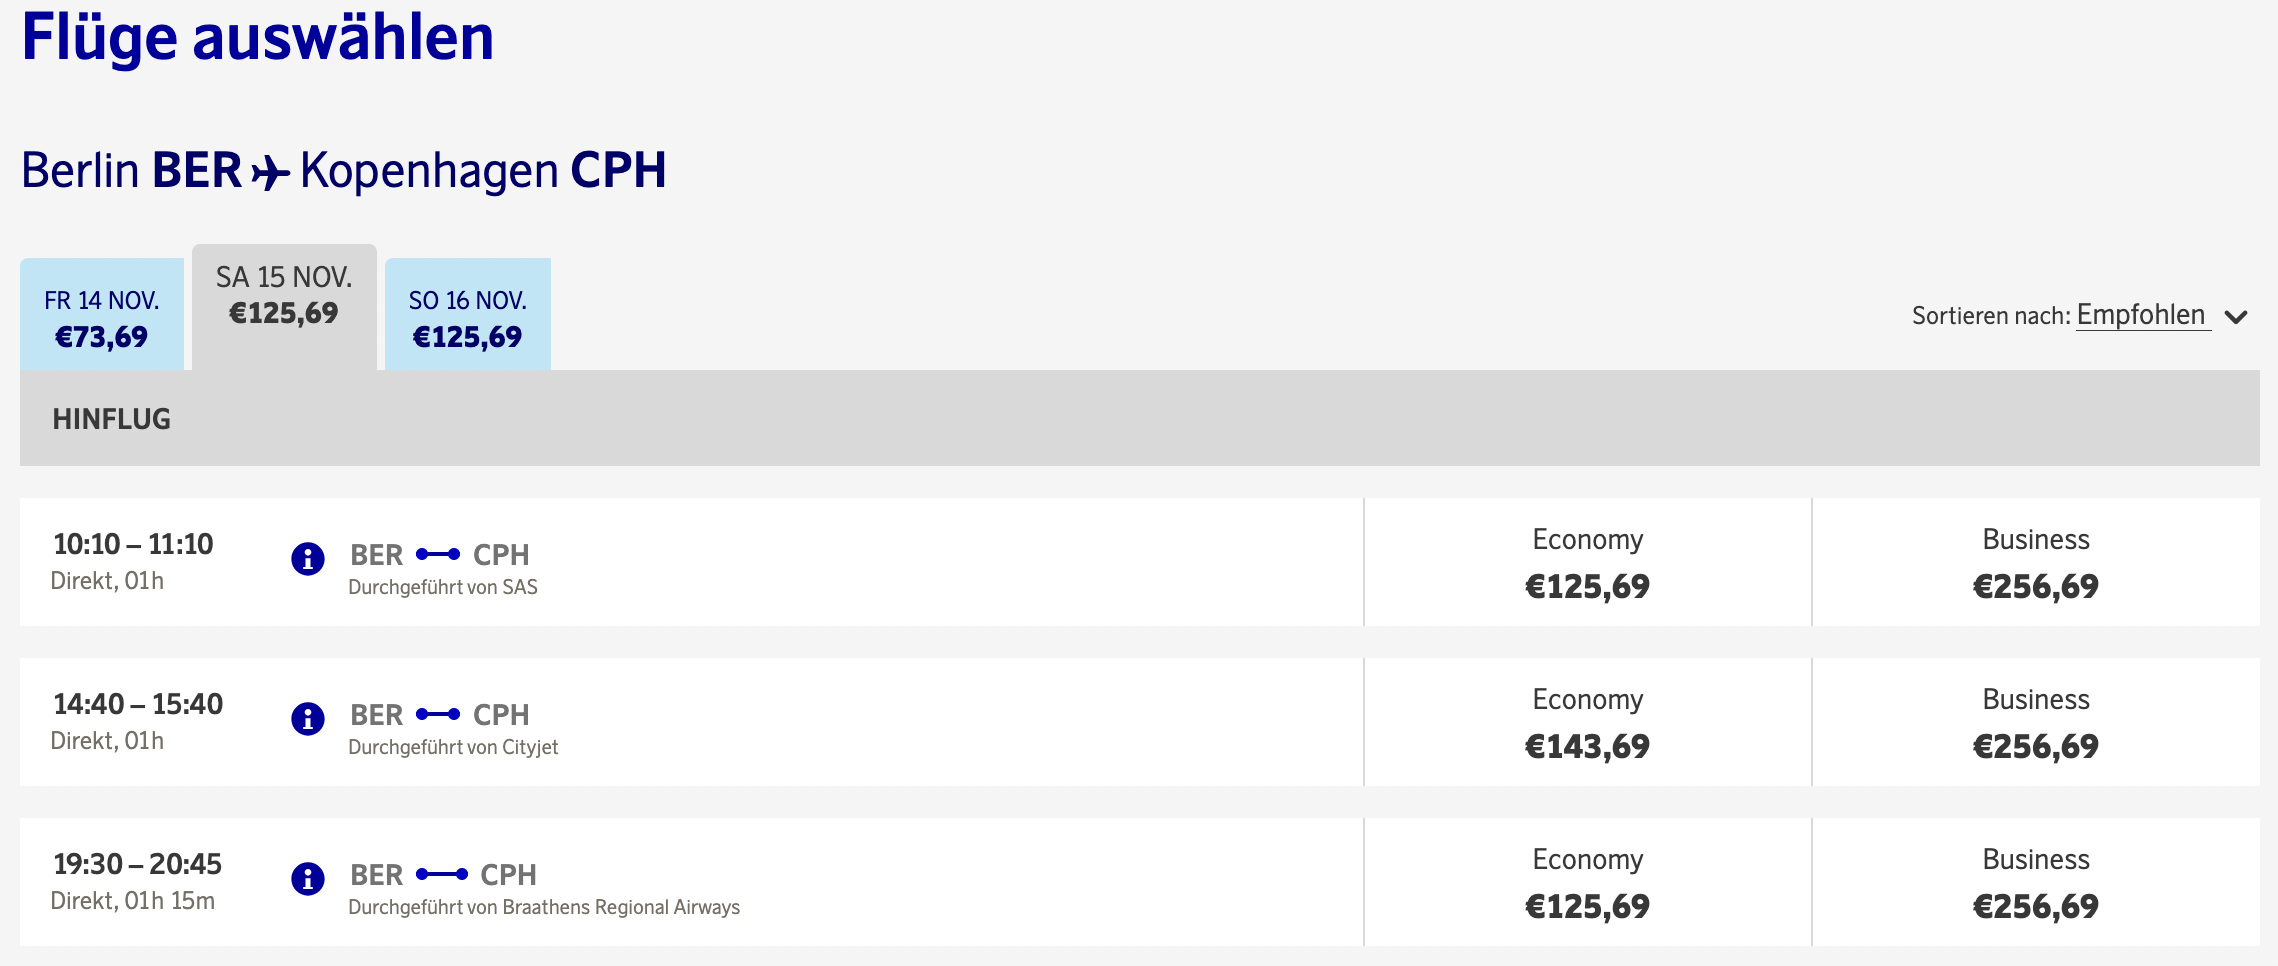Open the Empfohlen sort dropdown
This screenshot has width=2278, height=966.
(x=2141, y=315)
